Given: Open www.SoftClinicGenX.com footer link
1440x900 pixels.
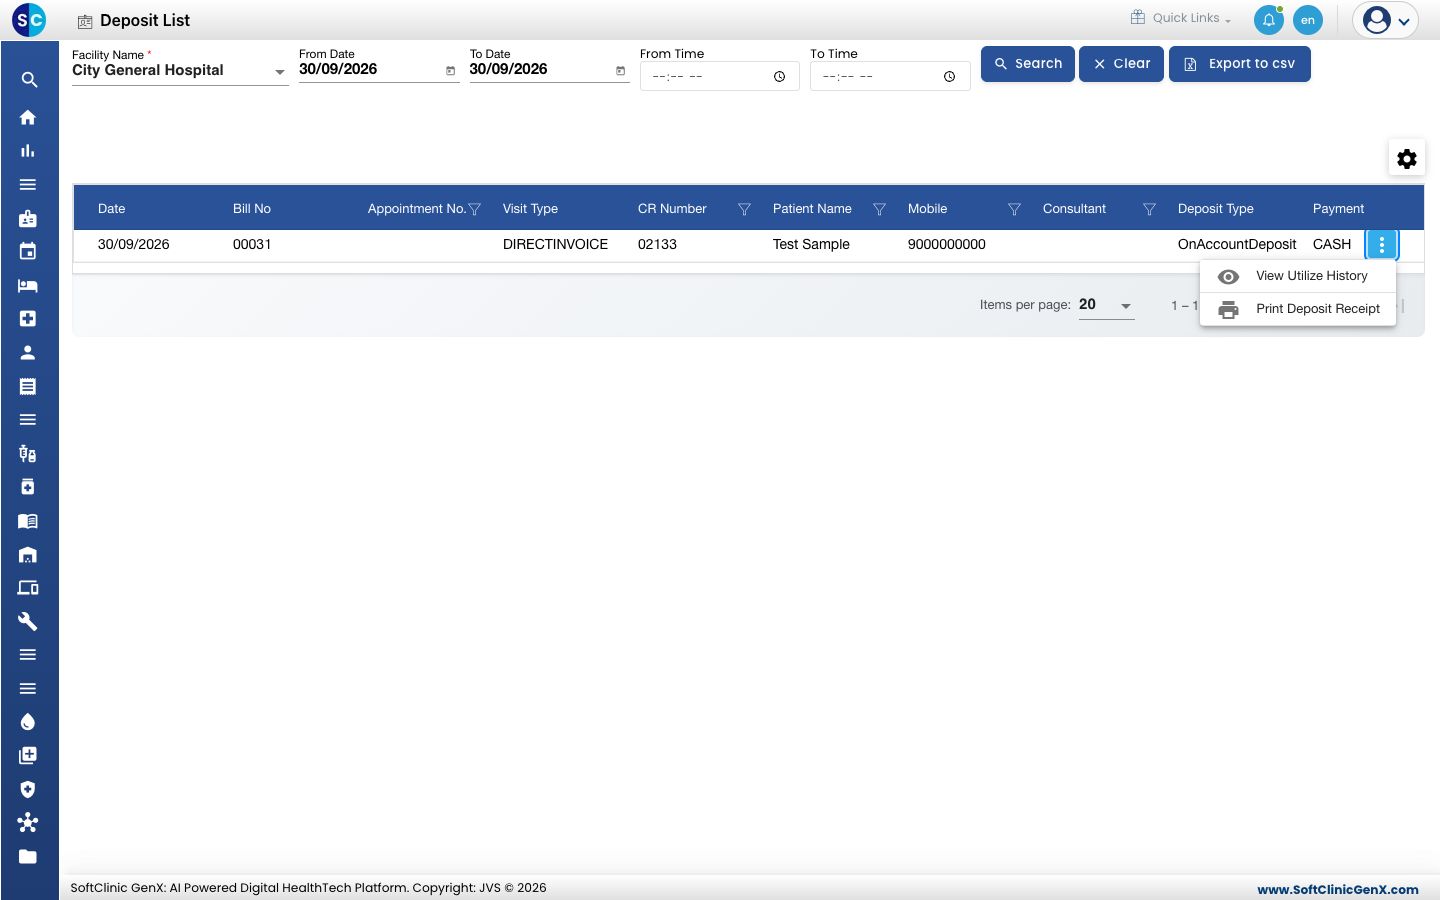Looking at the screenshot, I should click(1338, 889).
